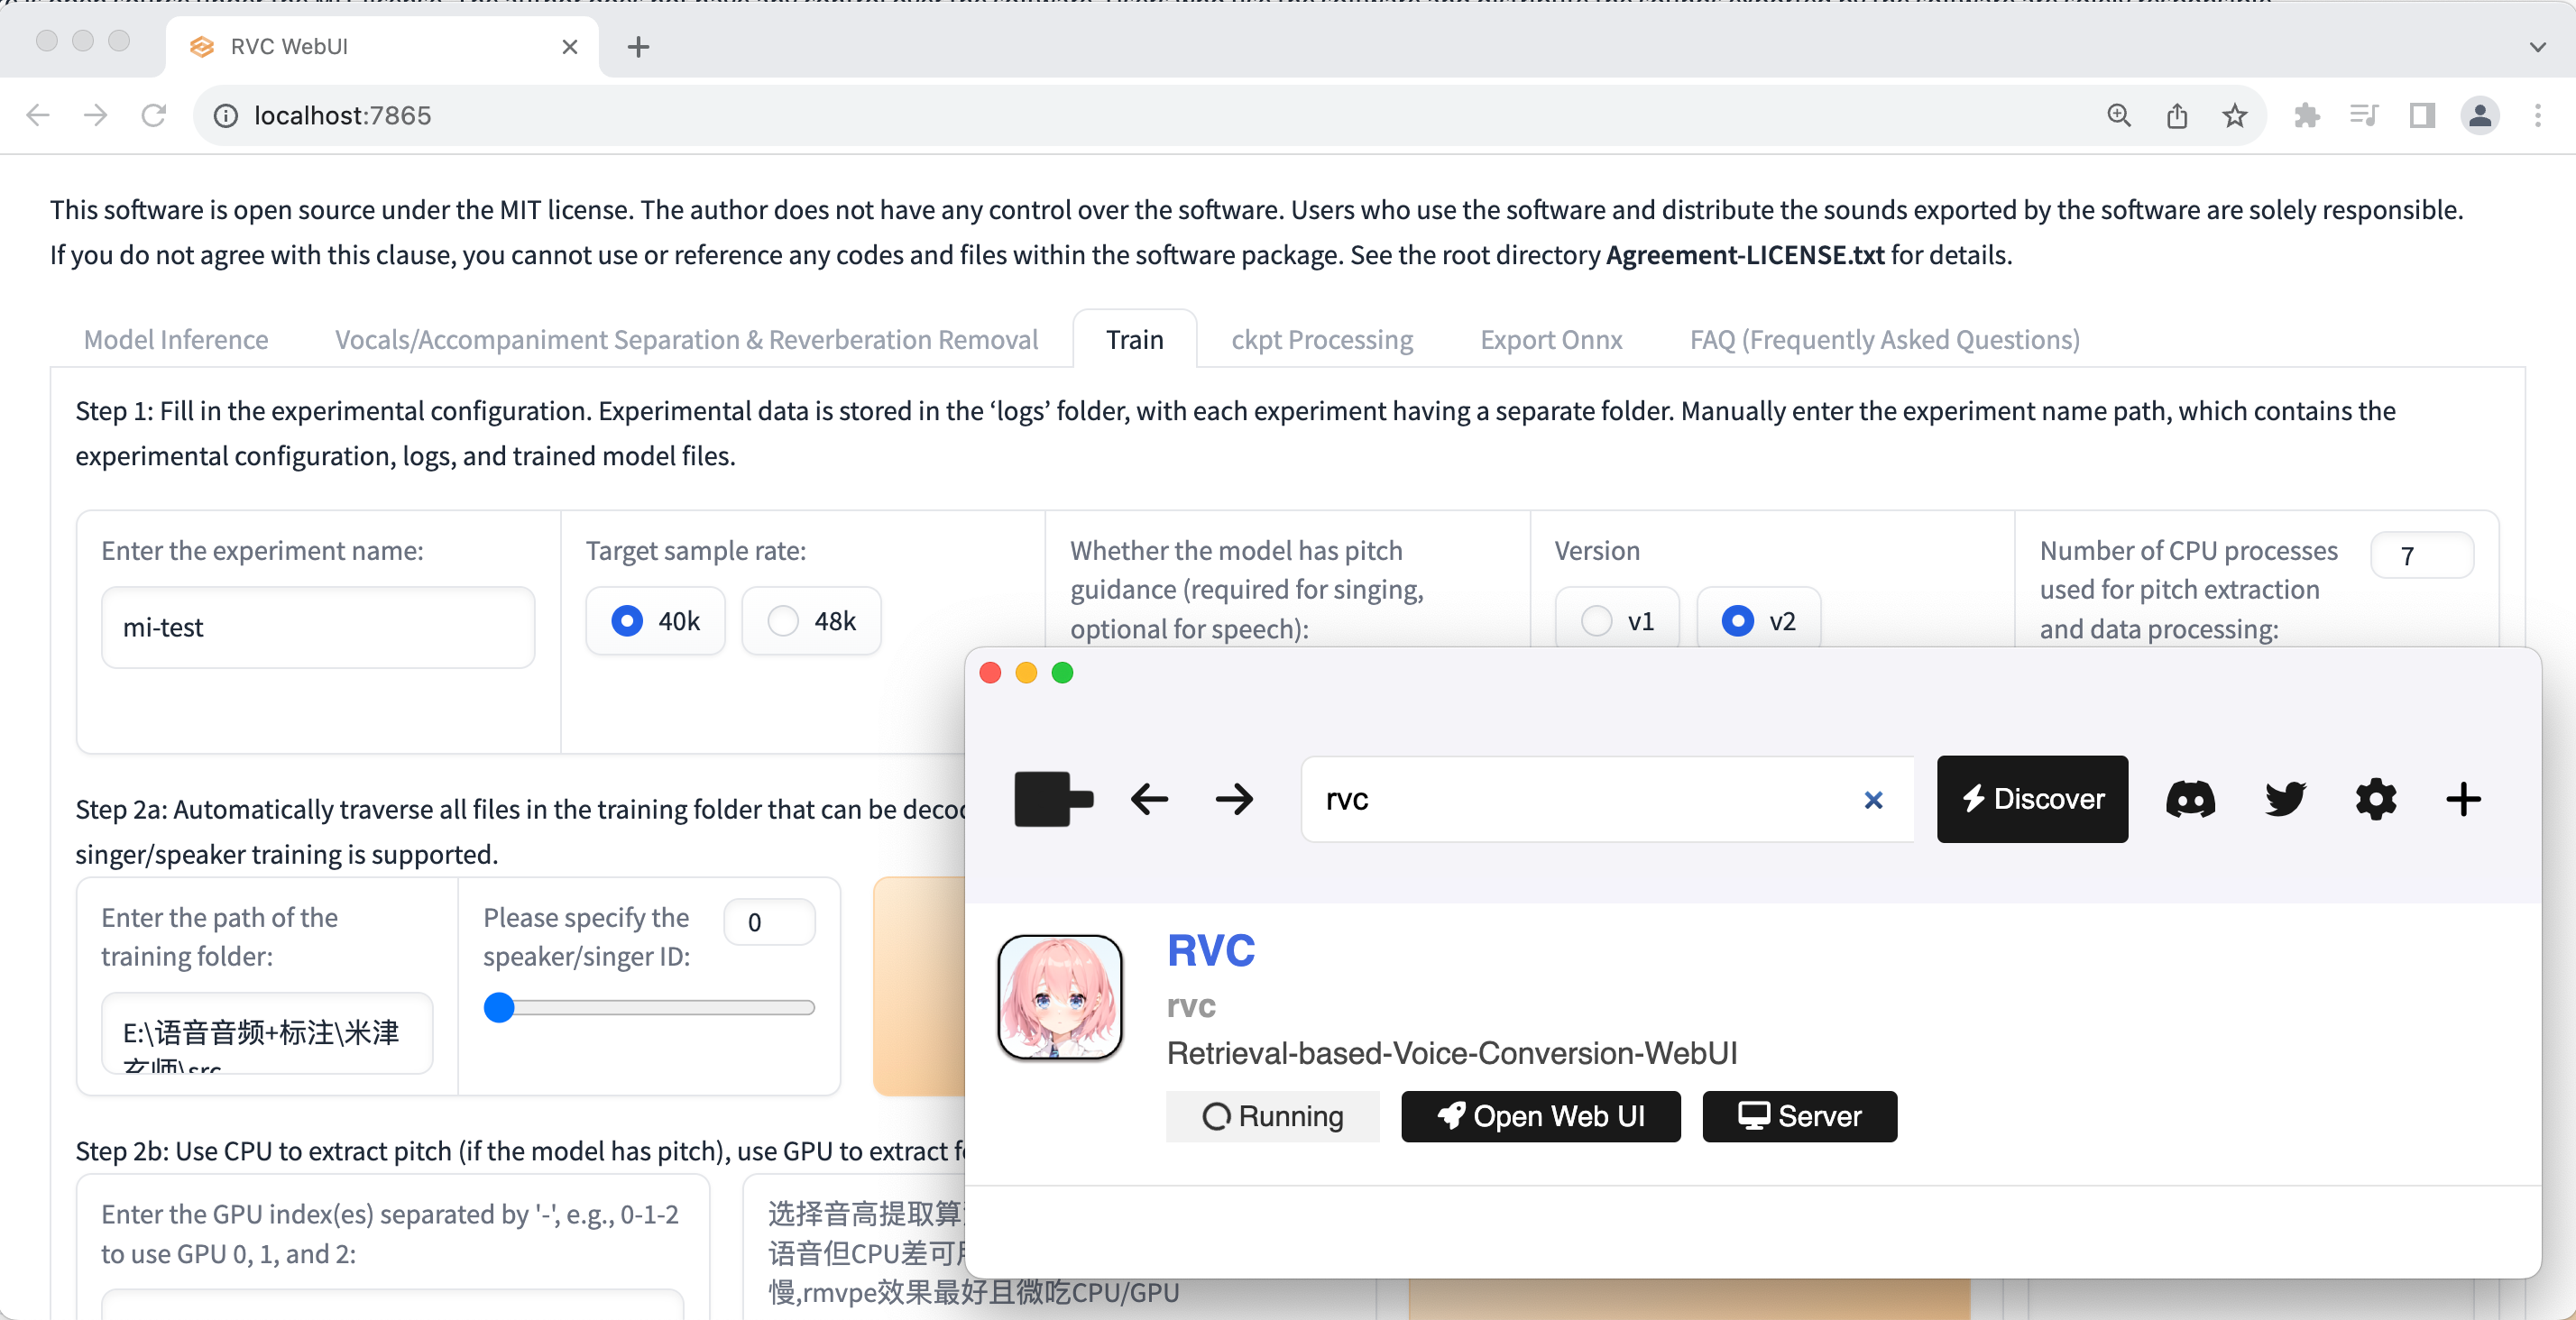Open Vocals/Accompaniment Separation tab

click(686, 340)
